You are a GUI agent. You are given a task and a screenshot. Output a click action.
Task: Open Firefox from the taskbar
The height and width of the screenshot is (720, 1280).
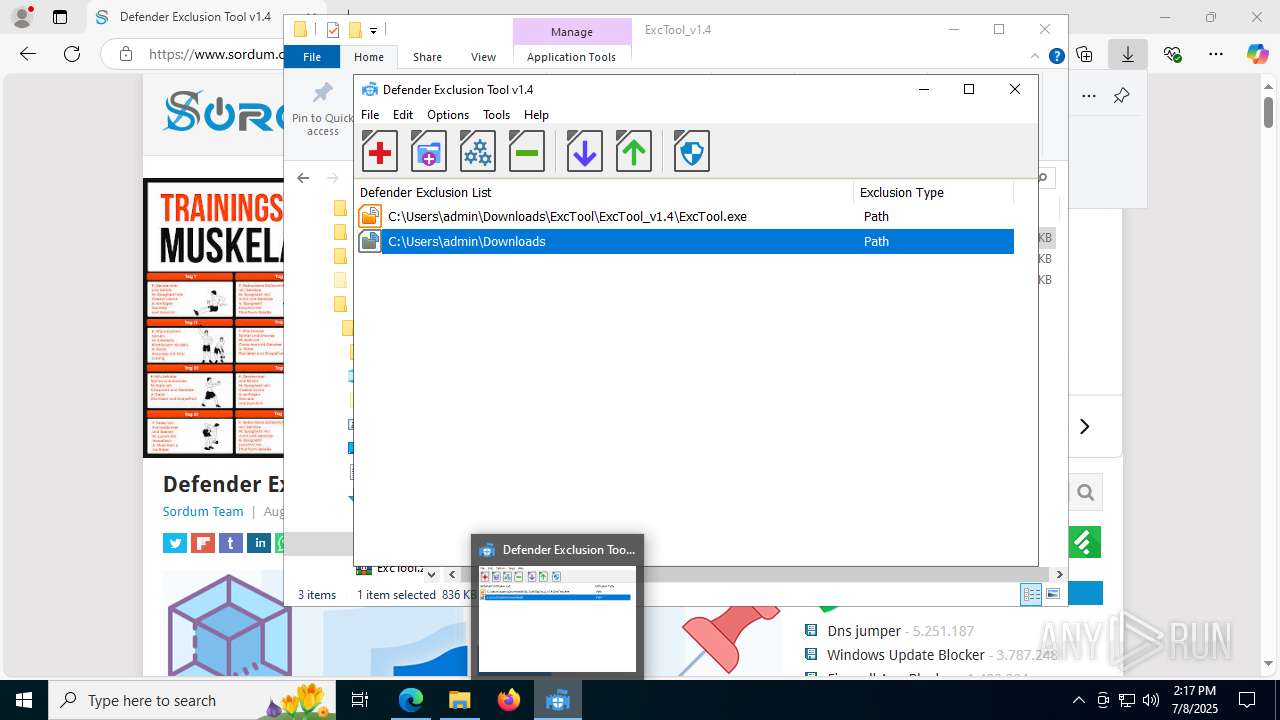[x=509, y=700]
